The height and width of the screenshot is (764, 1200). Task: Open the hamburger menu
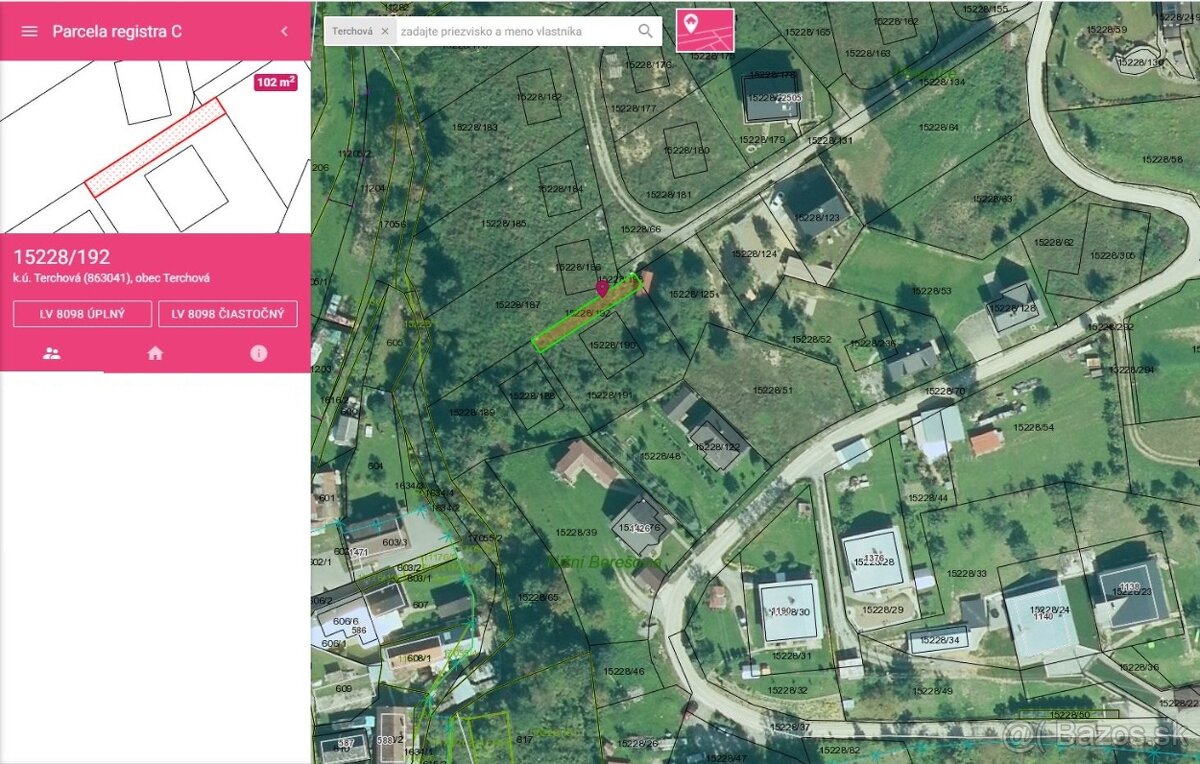29,31
